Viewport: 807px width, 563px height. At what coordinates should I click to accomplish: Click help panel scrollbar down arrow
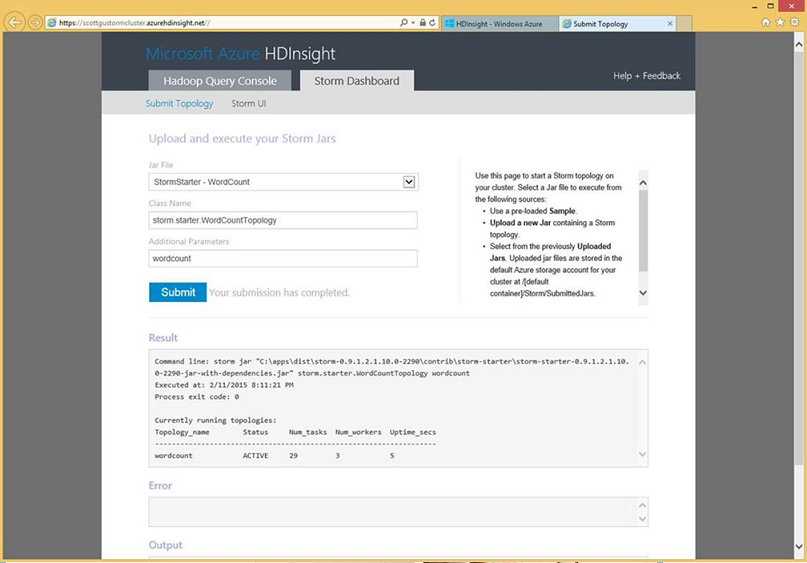643,292
